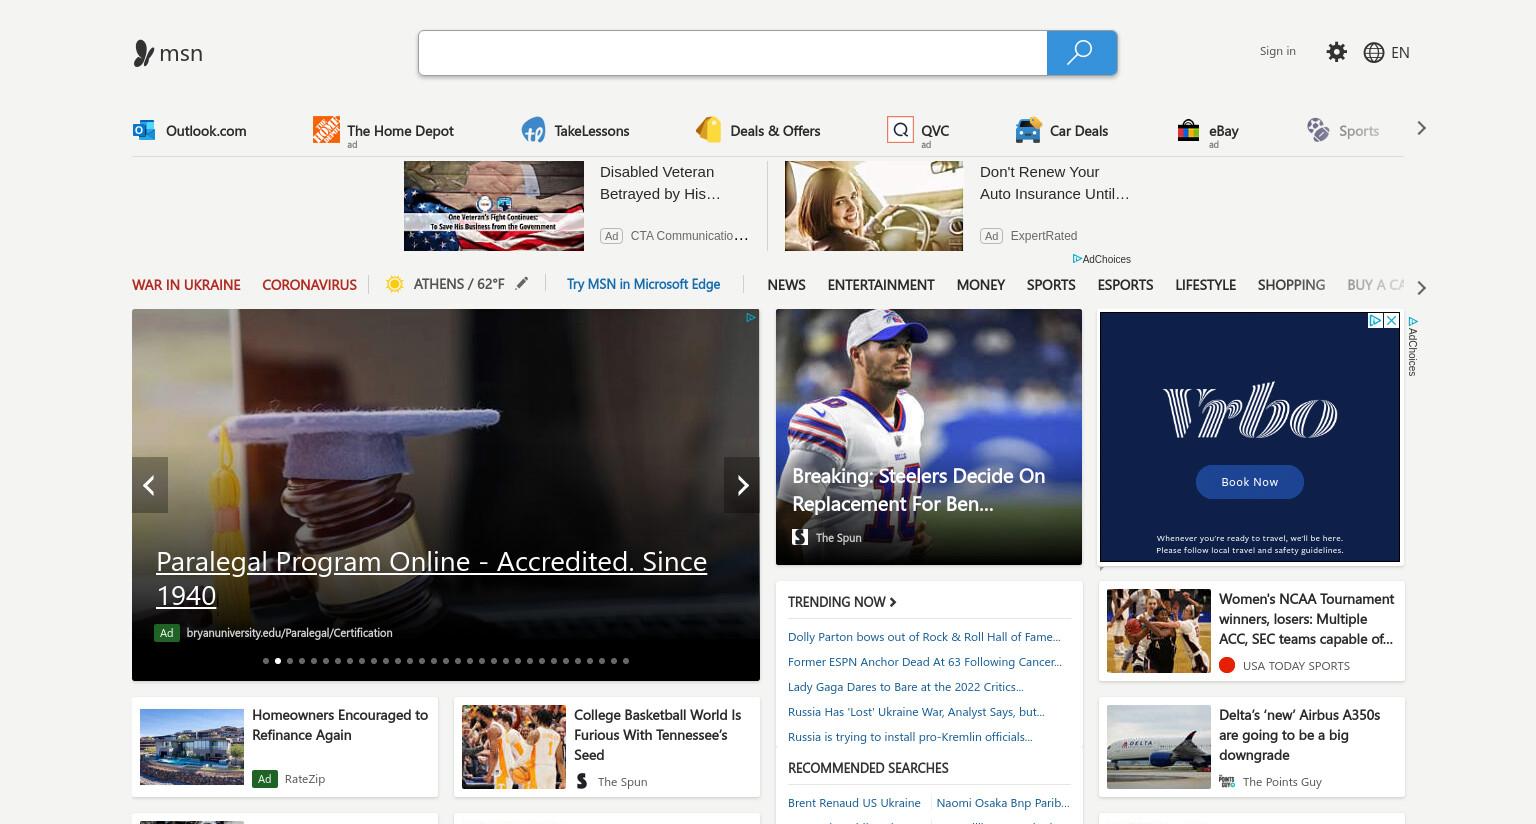1536x824 pixels.
Task: Select the first carousel dot
Action: click(266, 661)
